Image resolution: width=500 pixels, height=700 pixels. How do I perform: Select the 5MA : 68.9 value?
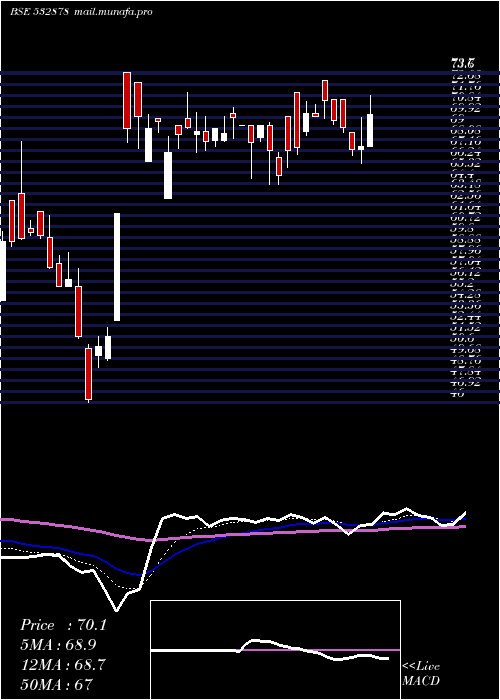coord(58,645)
